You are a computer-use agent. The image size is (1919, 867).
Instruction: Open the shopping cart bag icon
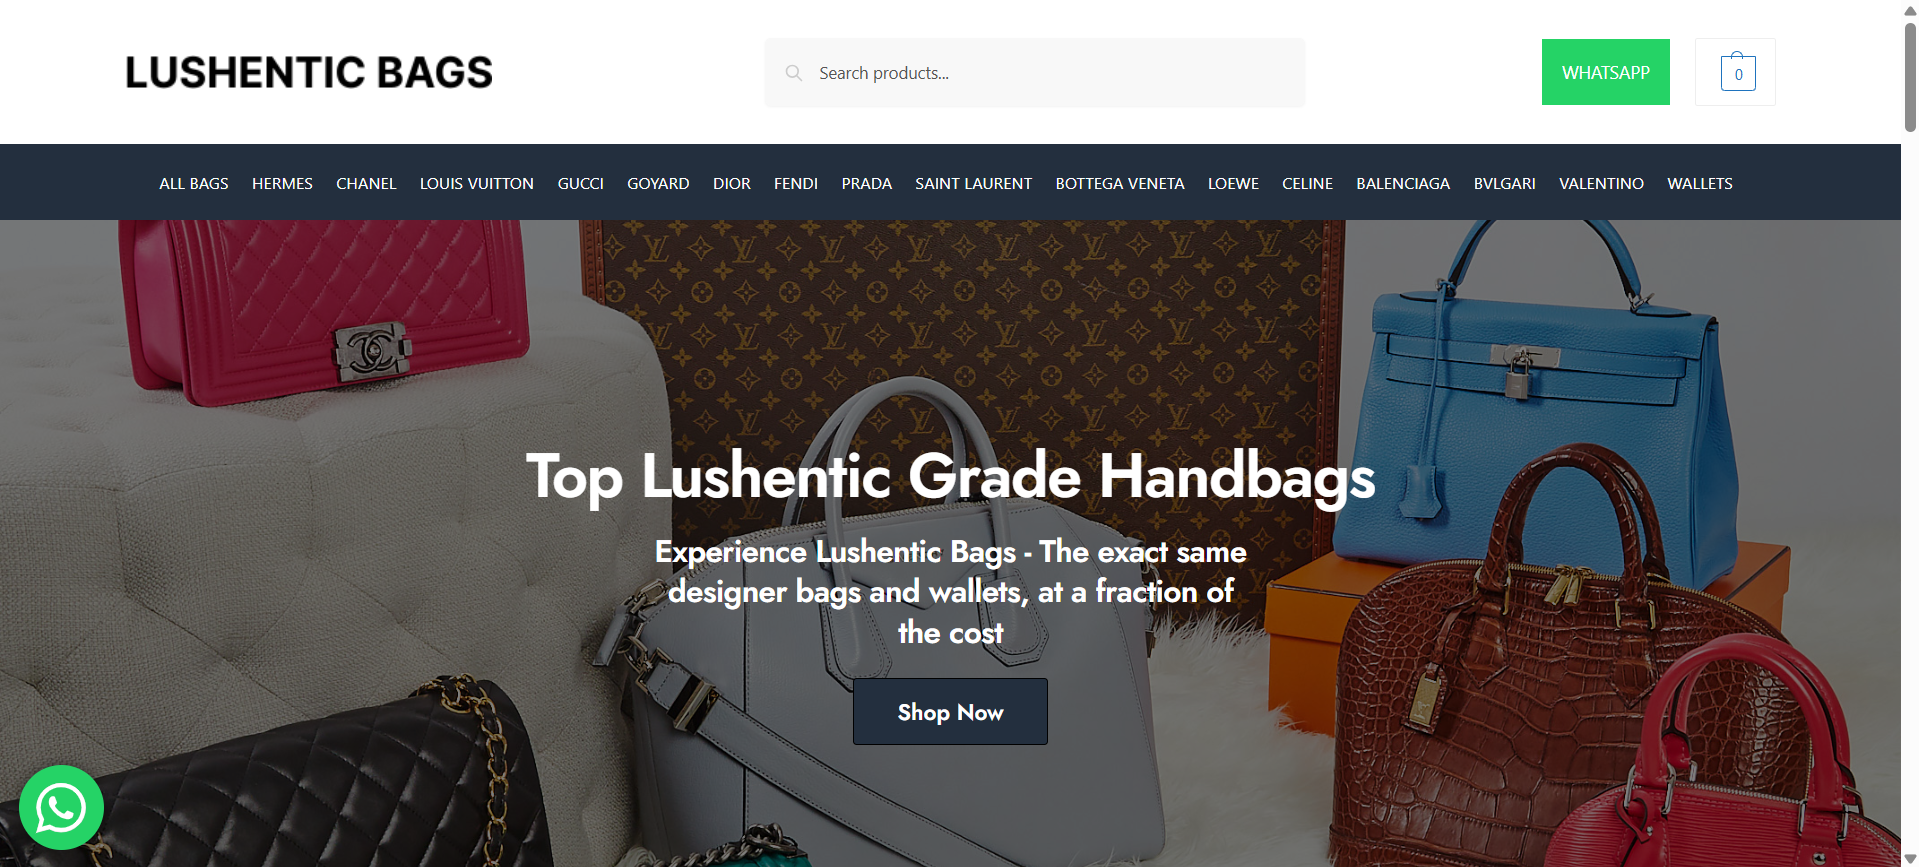tap(1737, 72)
